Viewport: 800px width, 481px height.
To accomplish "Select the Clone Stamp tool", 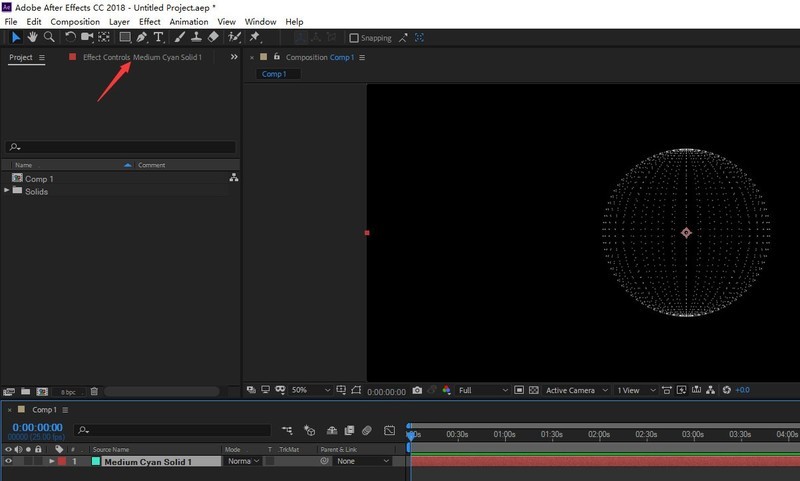I will 197,37.
